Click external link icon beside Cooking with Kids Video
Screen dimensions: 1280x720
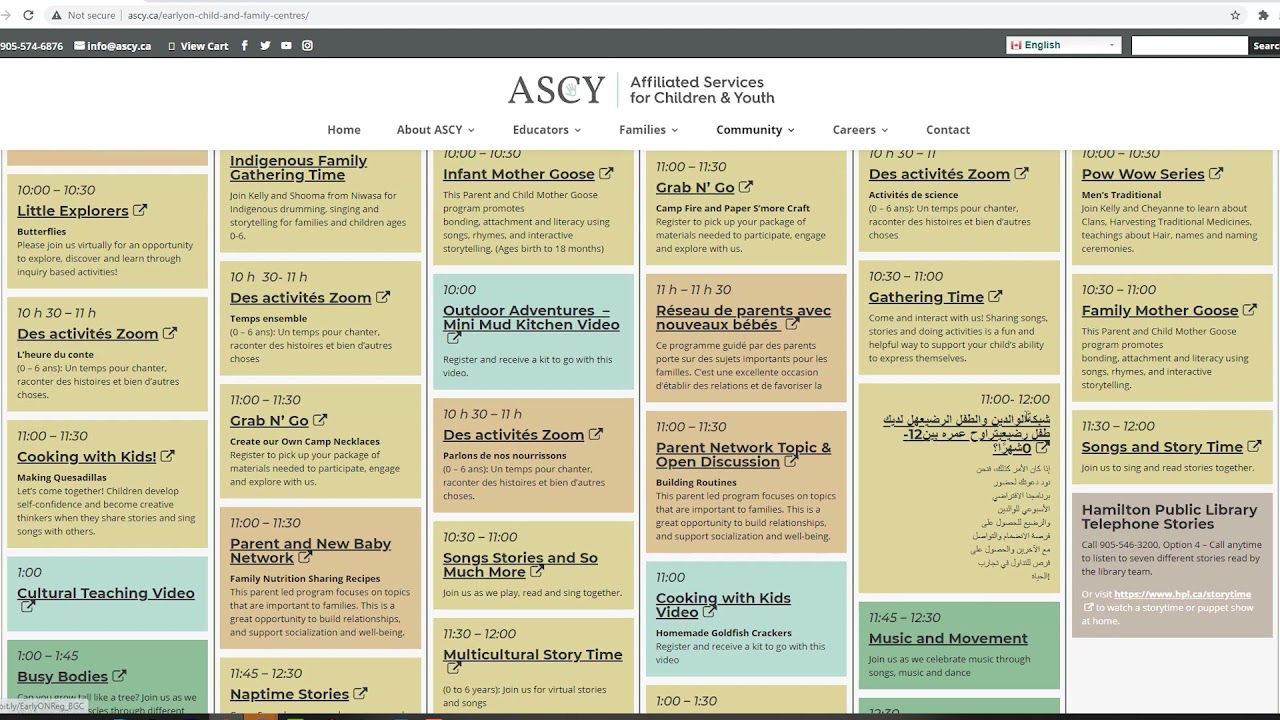tap(709, 611)
